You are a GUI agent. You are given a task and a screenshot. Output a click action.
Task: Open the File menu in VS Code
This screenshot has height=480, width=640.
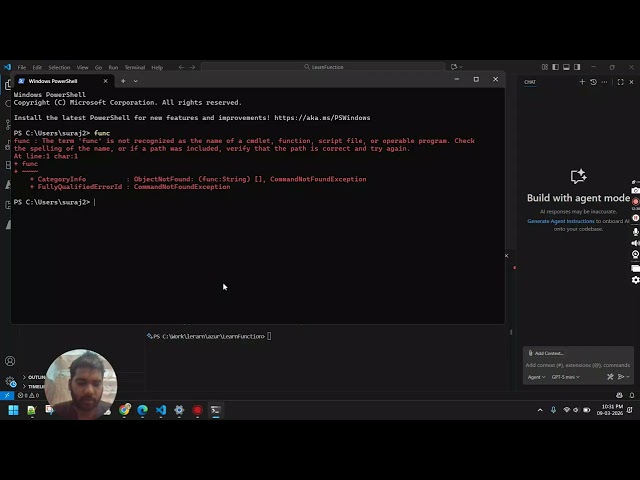point(22,67)
